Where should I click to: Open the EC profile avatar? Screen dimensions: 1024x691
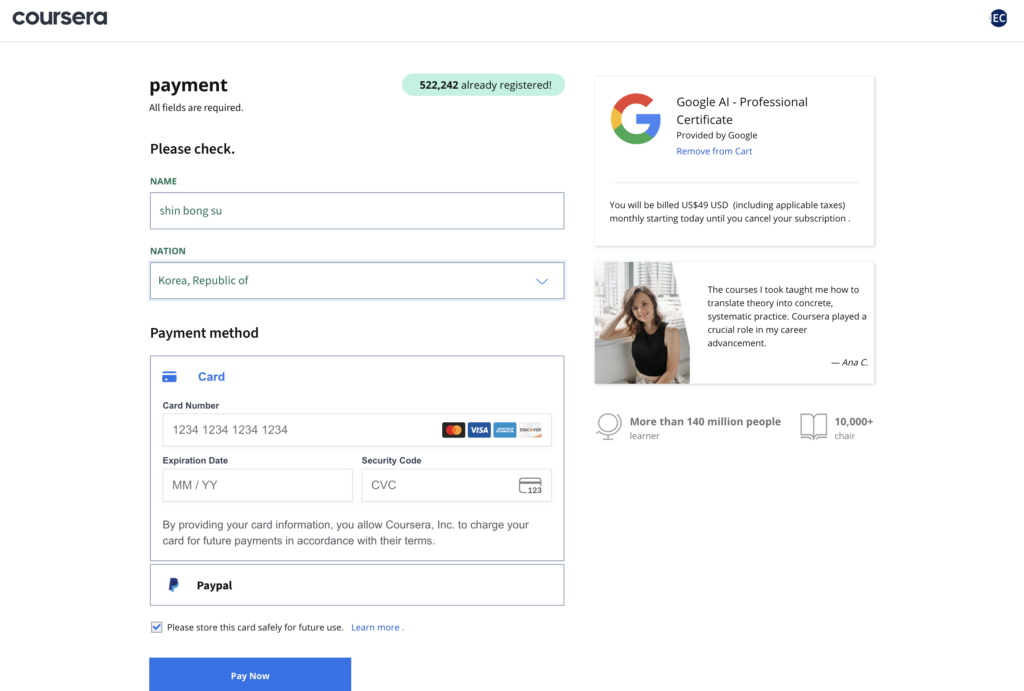(999, 18)
